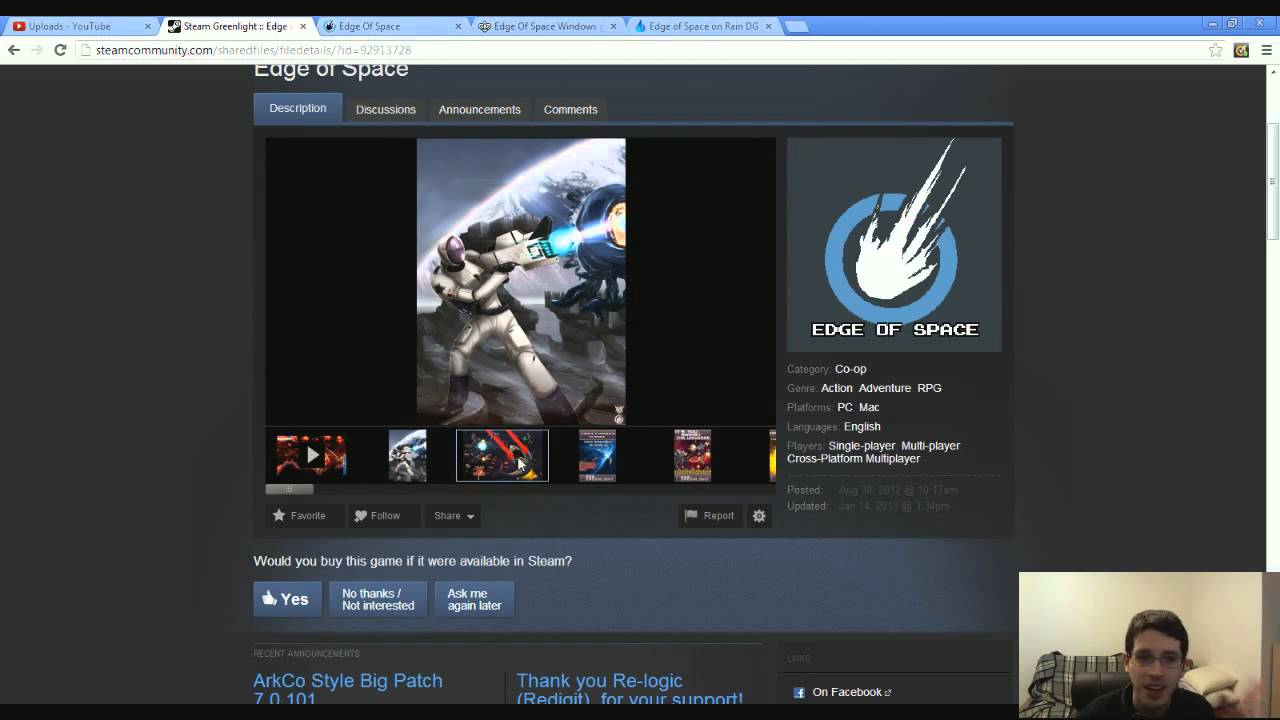Click the thumbnail strip horizontal scrollbar handle

pos(289,489)
